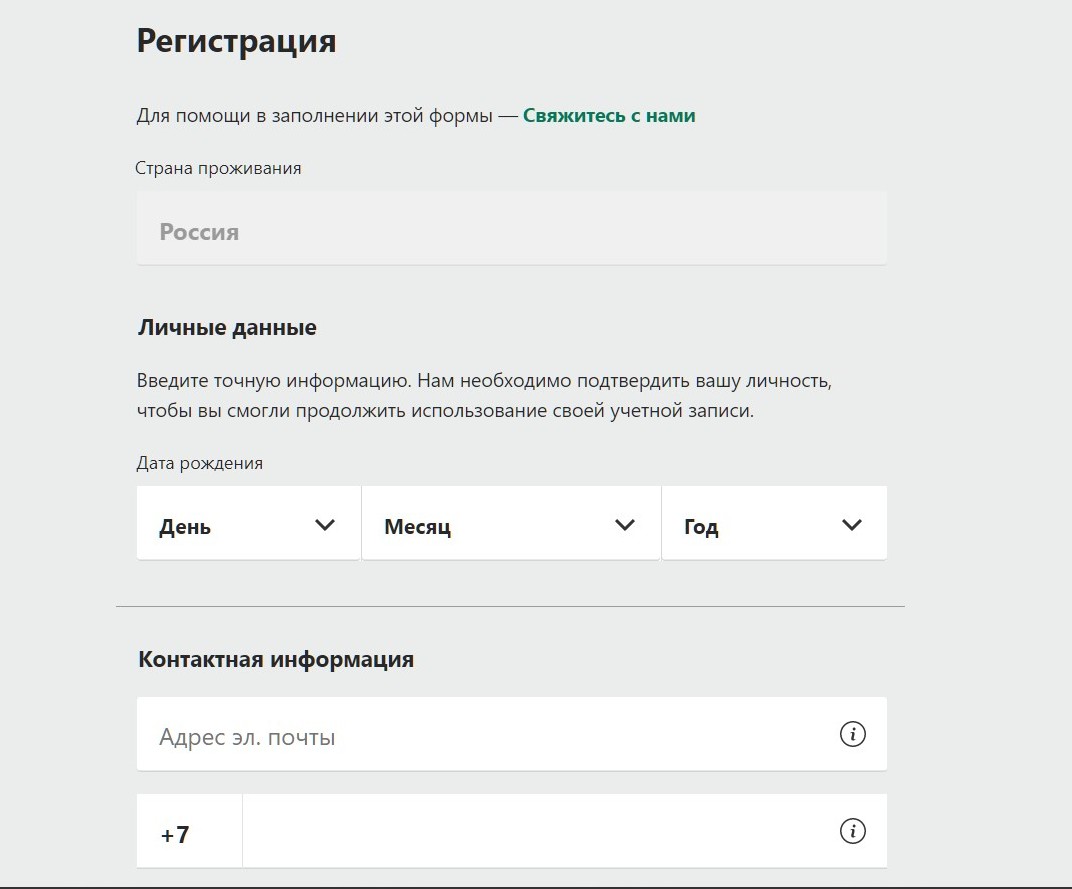Click the День chevron arrow
This screenshot has width=1072, height=889.
(x=325, y=525)
